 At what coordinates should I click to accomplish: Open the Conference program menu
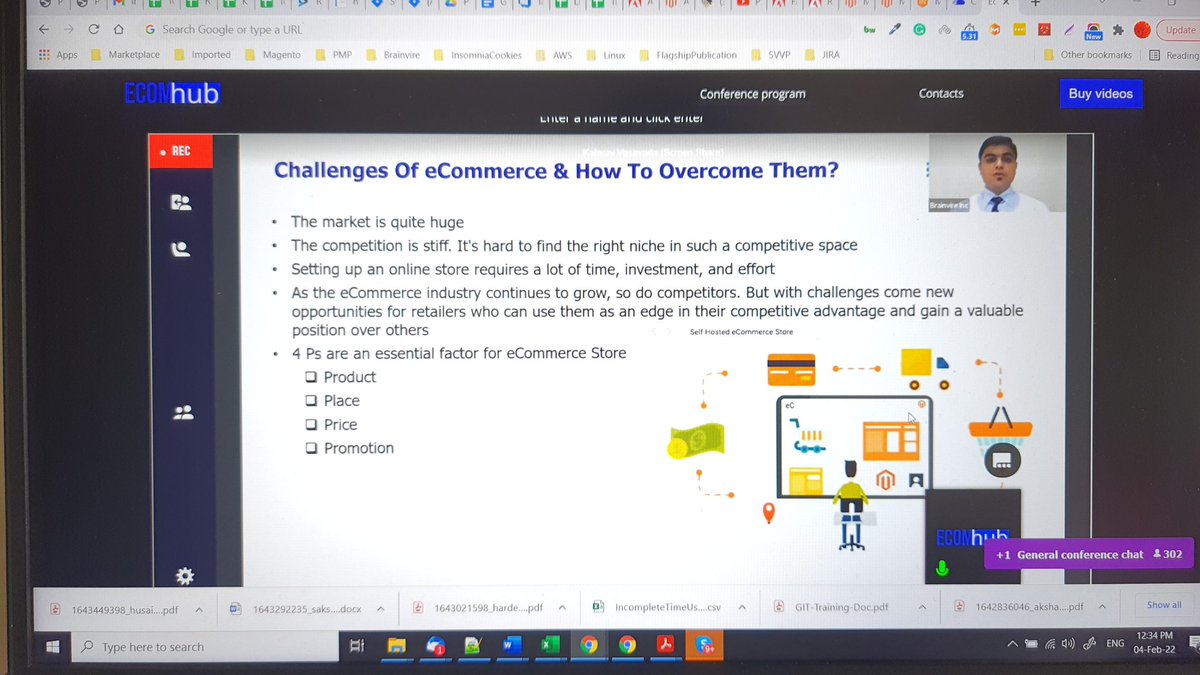(x=752, y=93)
